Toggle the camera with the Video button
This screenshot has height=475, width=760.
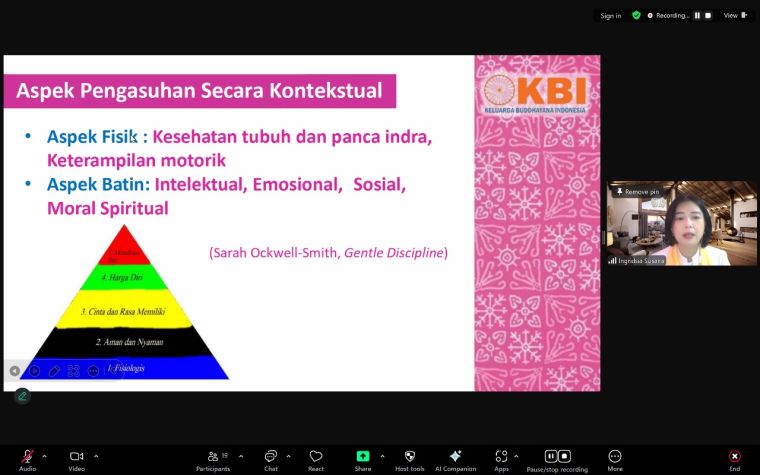(x=76, y=457)
